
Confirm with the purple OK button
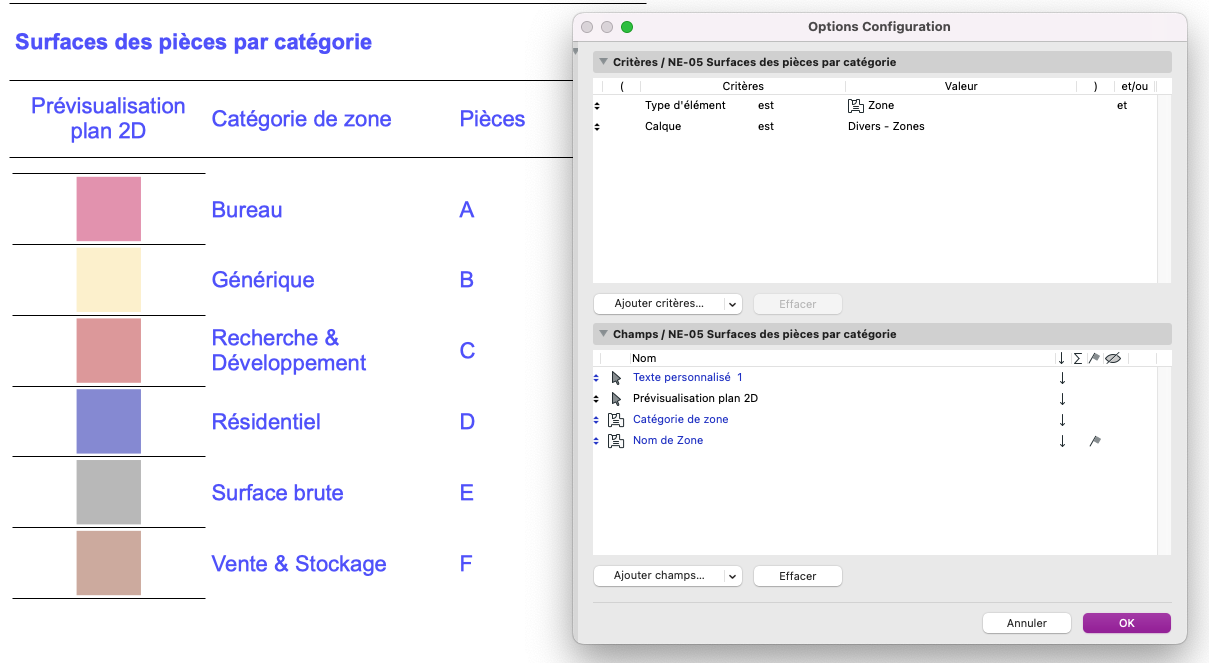(1127, 623)
